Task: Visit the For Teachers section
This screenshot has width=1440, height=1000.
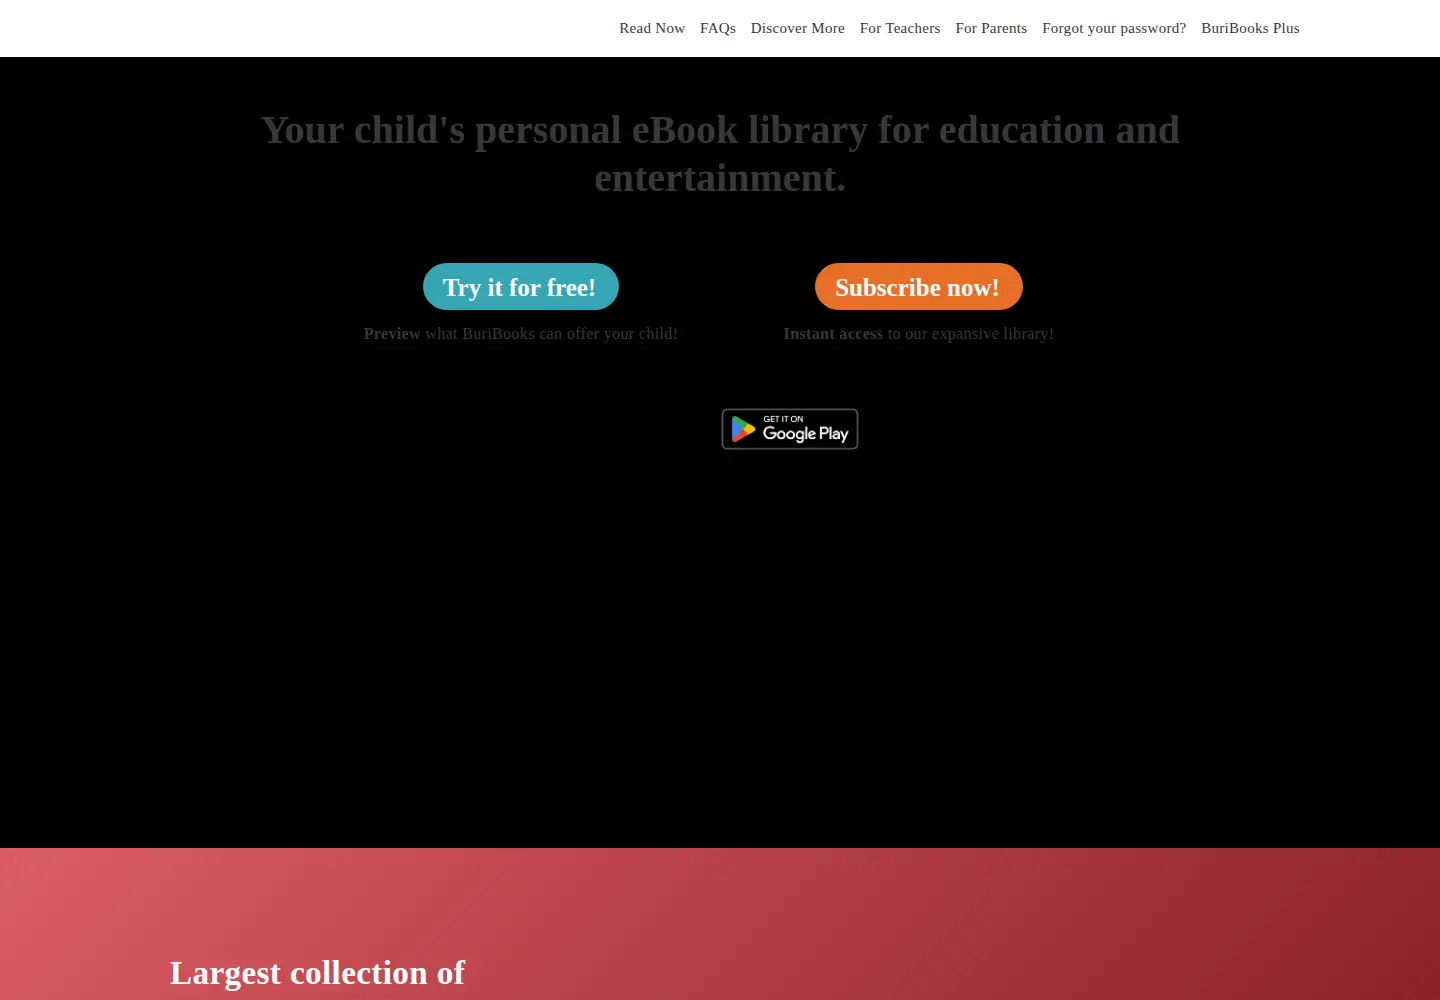Action: (x=900, y=28)
